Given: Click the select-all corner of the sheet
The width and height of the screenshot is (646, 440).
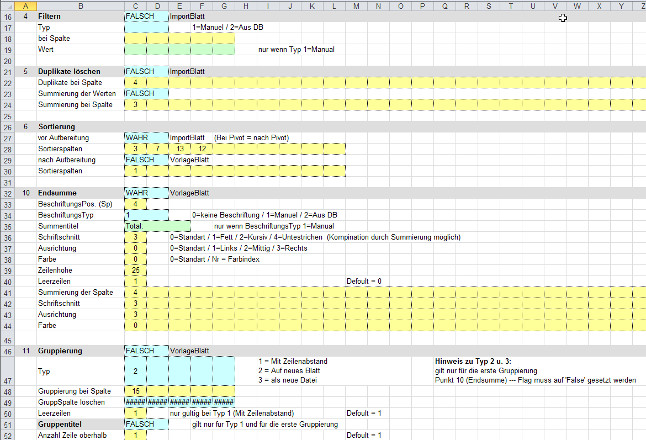Looking at the screenshot, I should (x=6, y=7).
